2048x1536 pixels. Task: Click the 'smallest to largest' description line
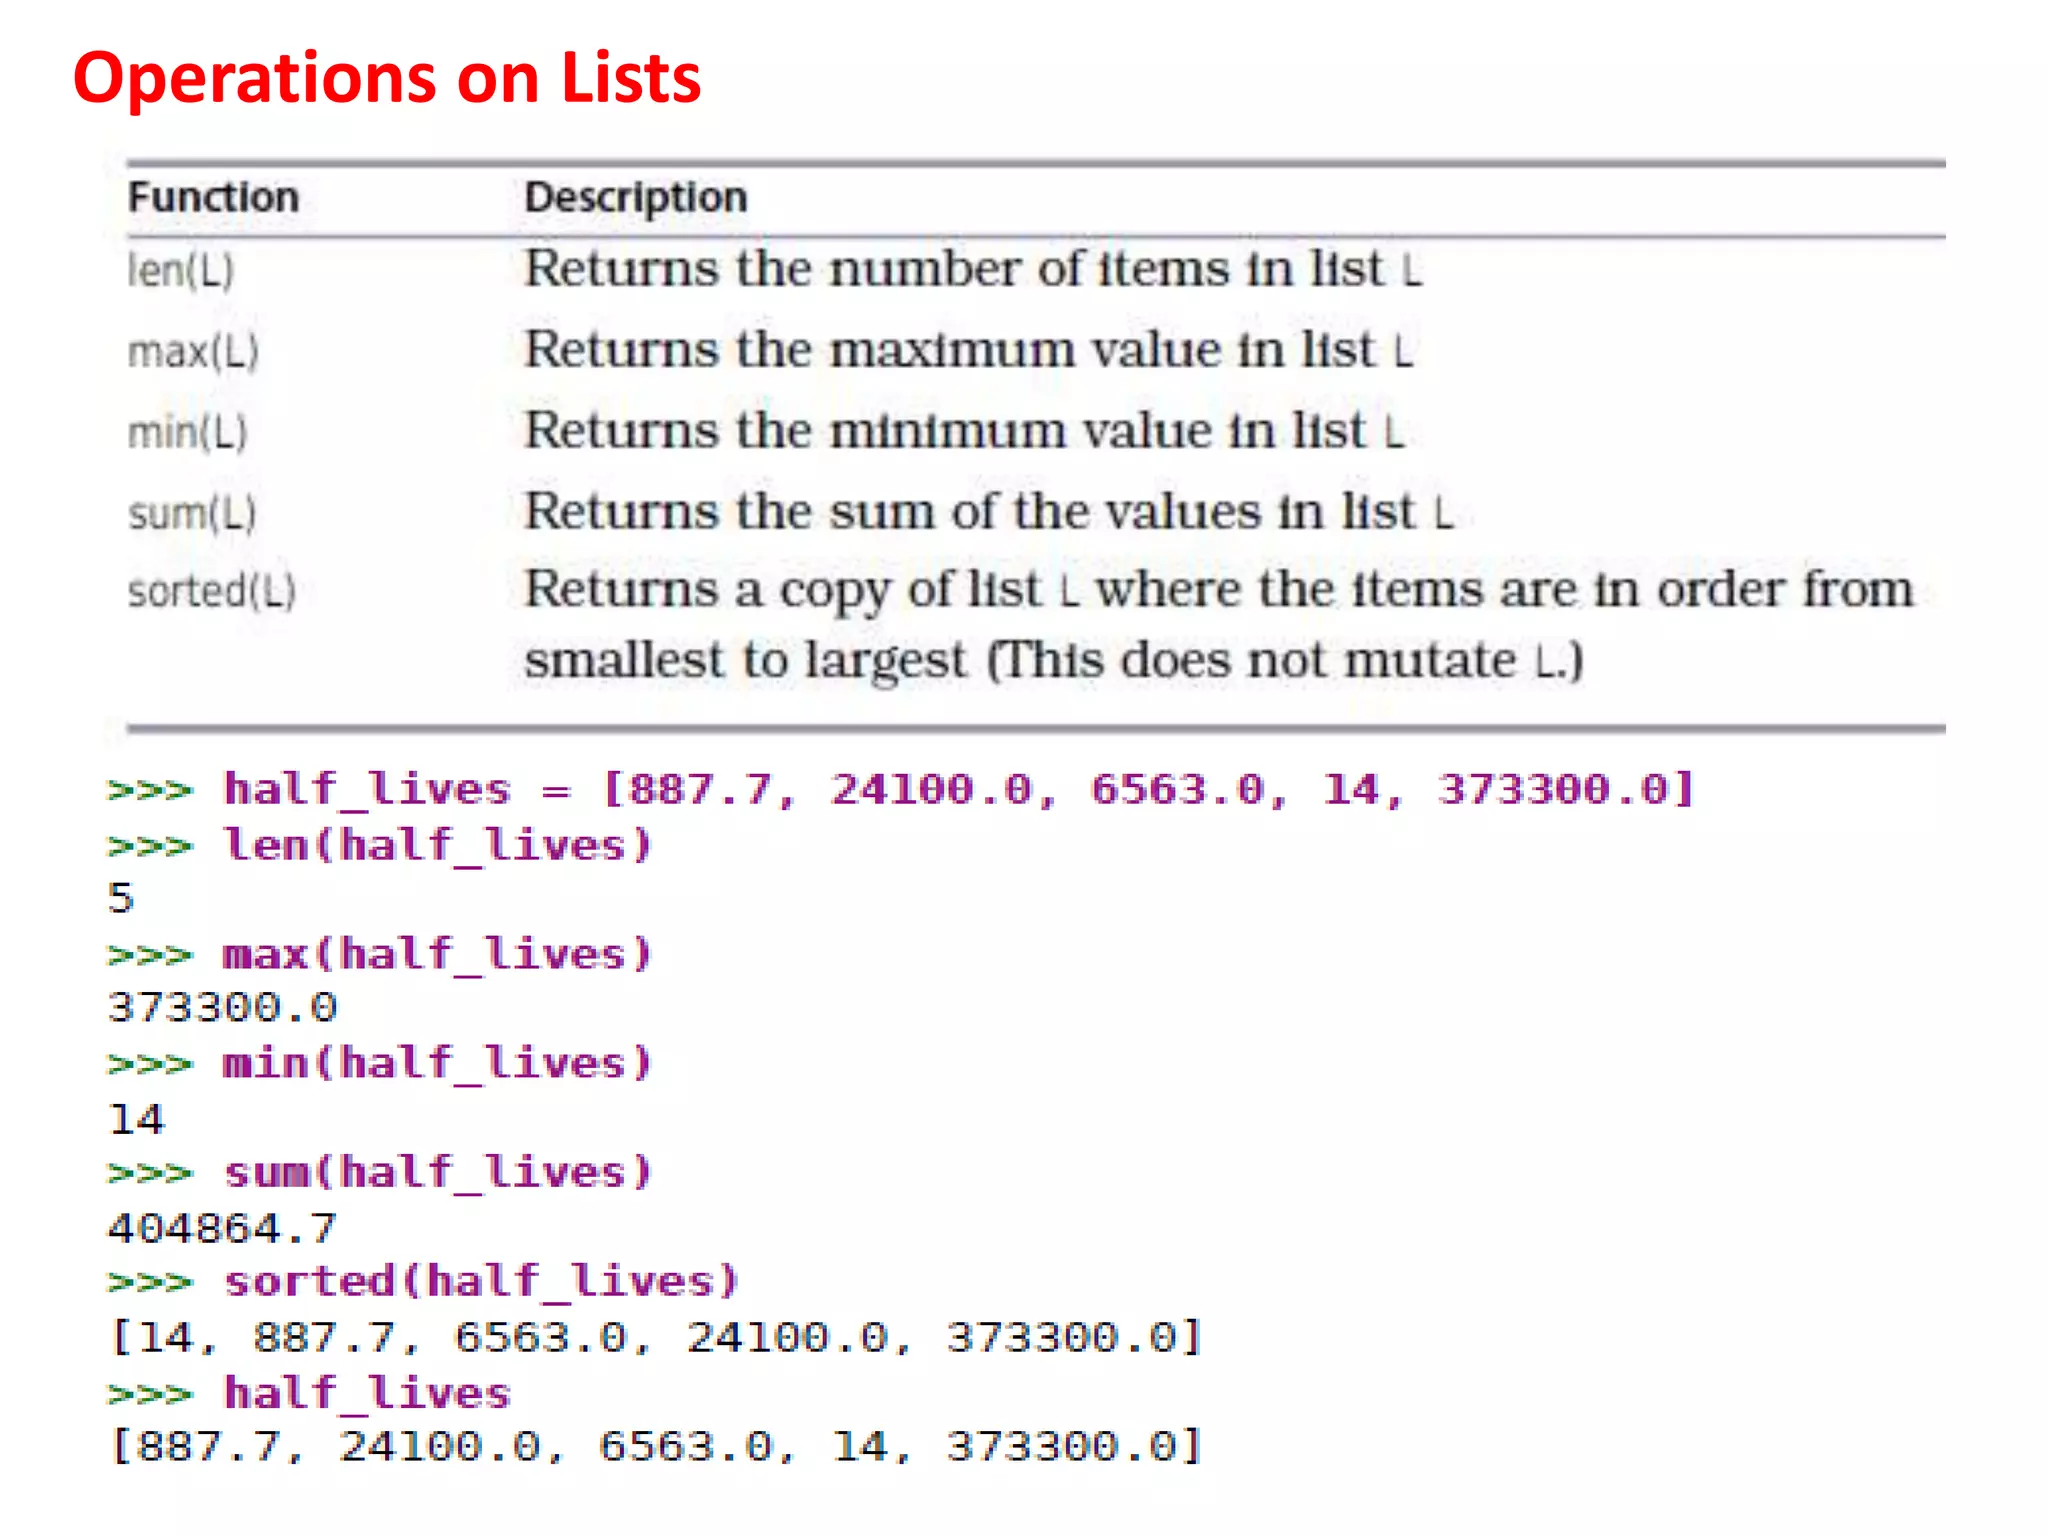click(x=1055, y=660)
